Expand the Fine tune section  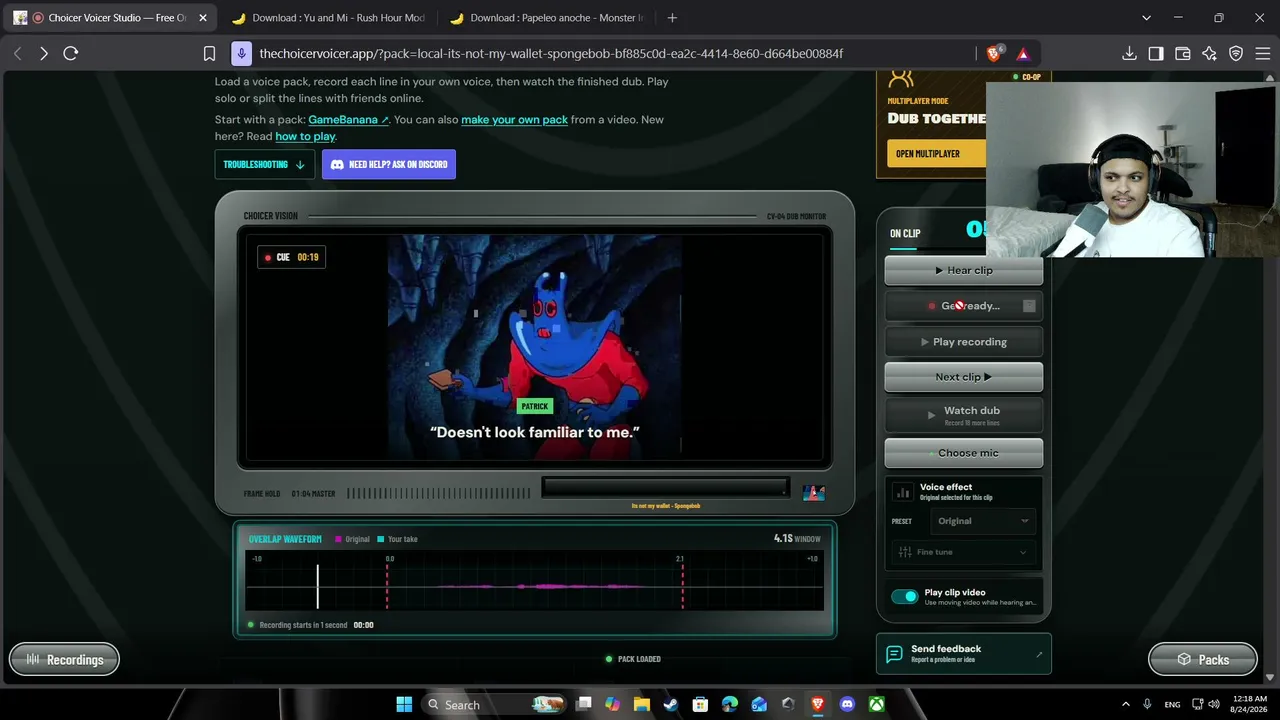[x=964, y=552]
